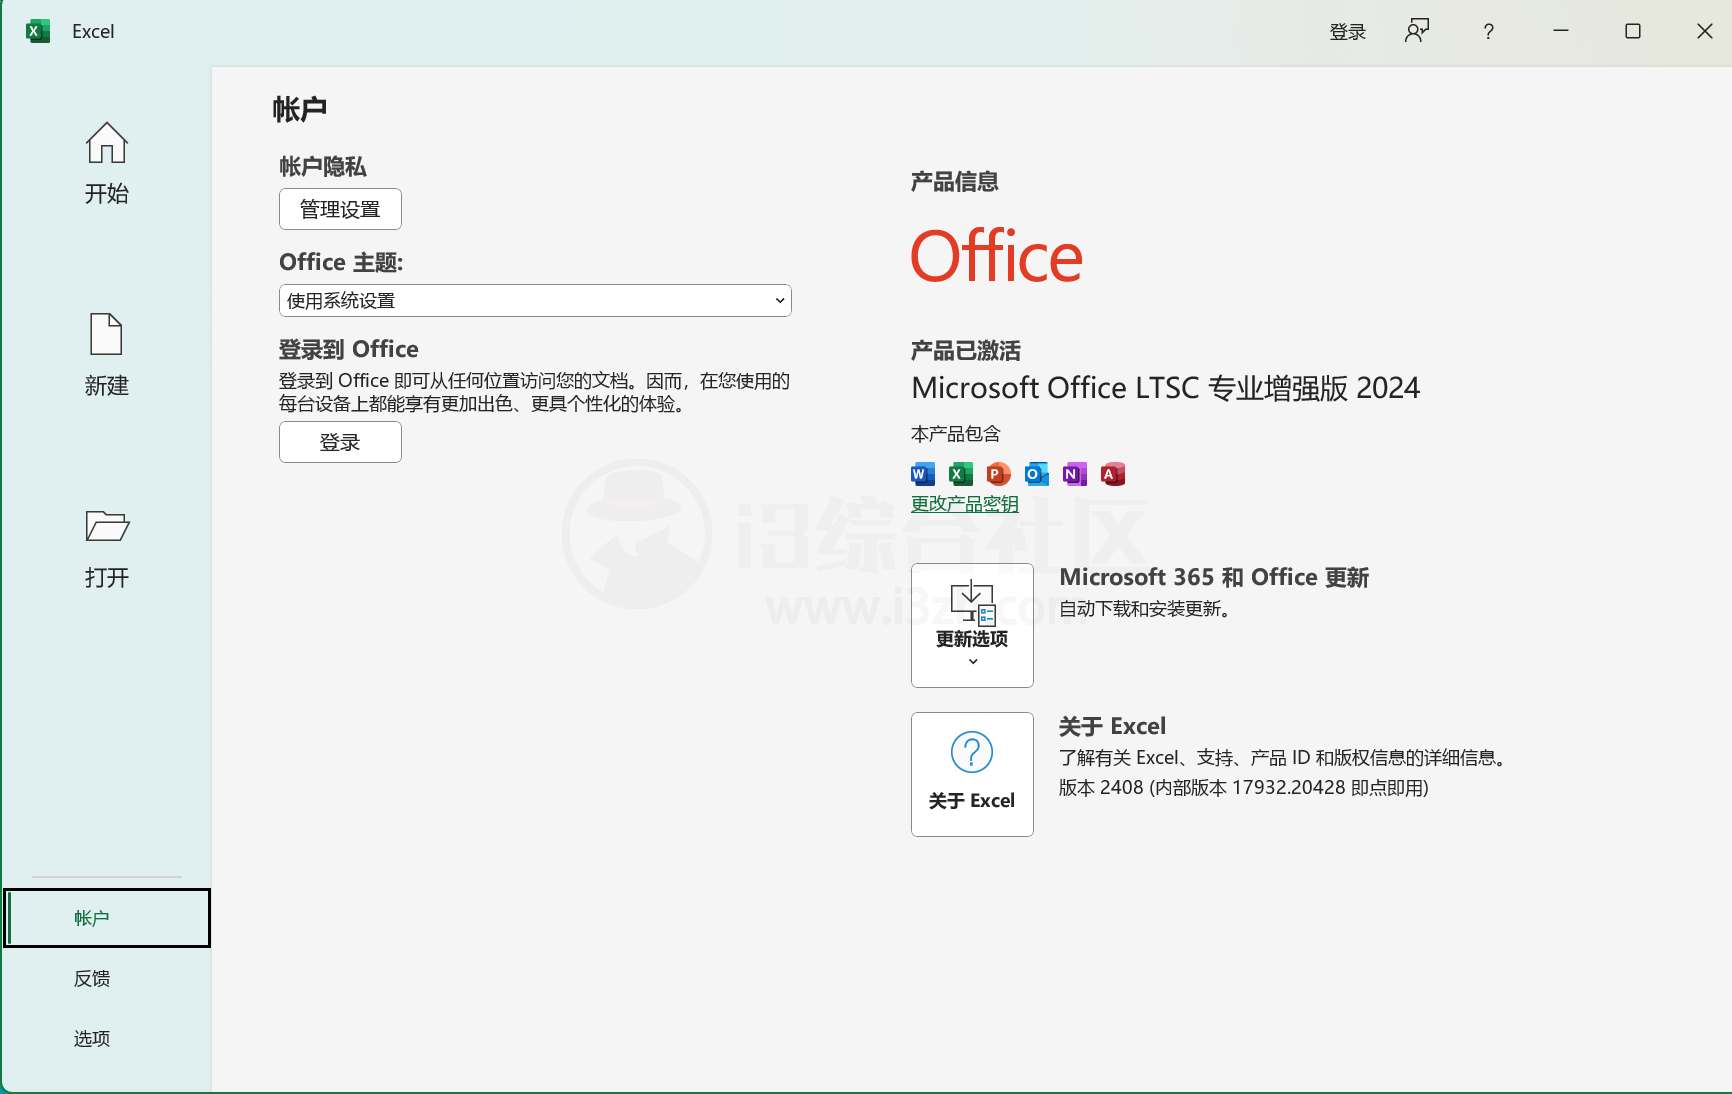Expand the 更新选项 update options menu
This screenshot has height=1094, width=1732.
(972, 625)
